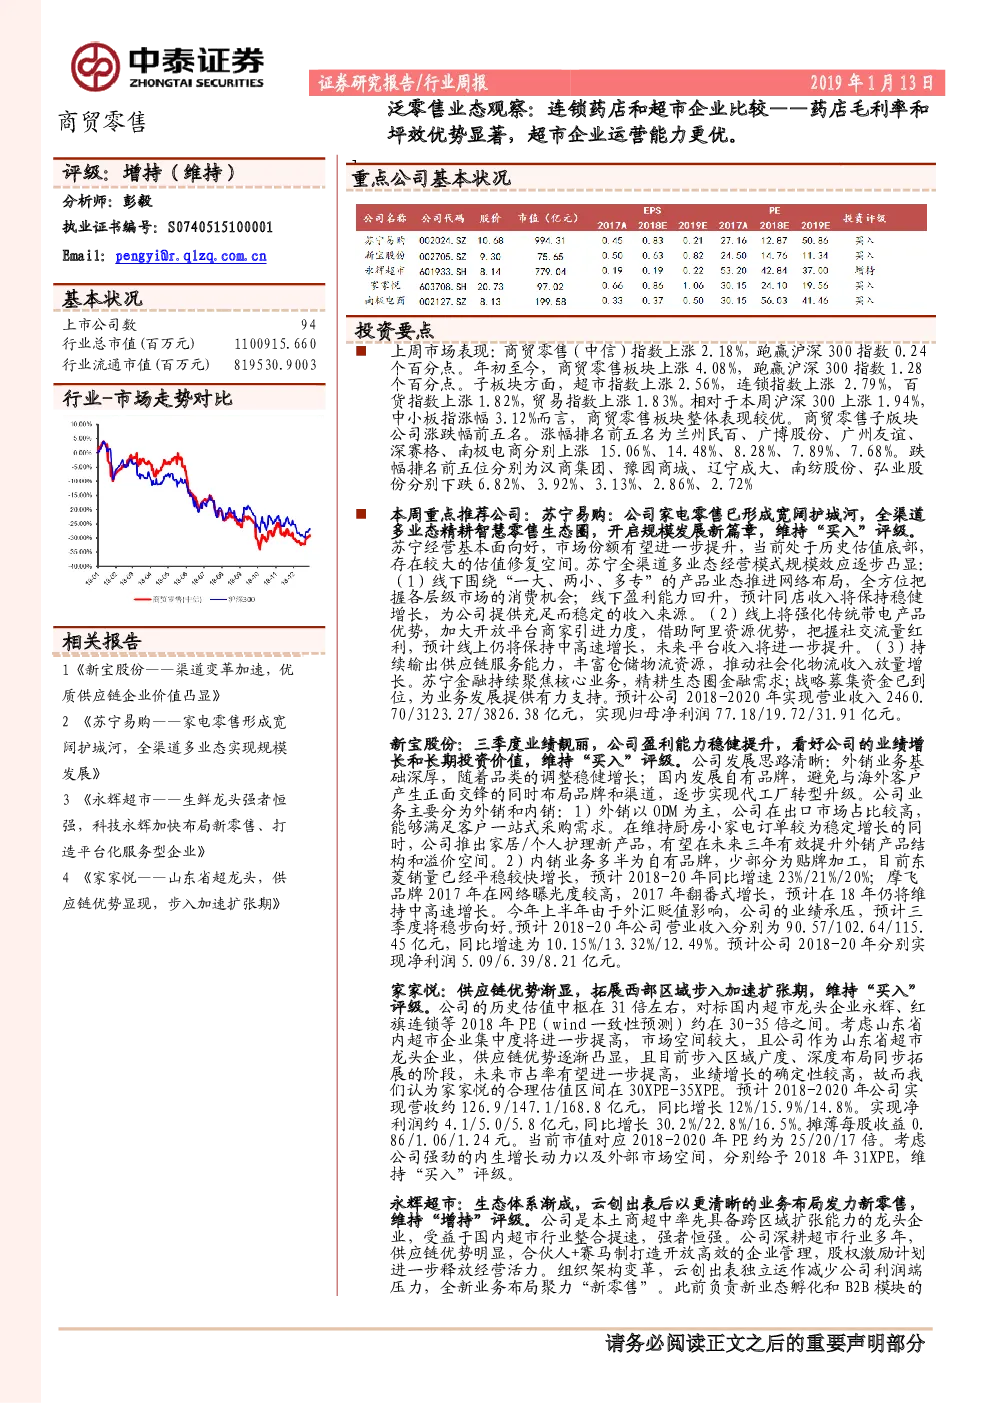Click the total market value 1100915.660
Image resolution: width=992 pixels, height=1403 pixels.
point(275,344)
